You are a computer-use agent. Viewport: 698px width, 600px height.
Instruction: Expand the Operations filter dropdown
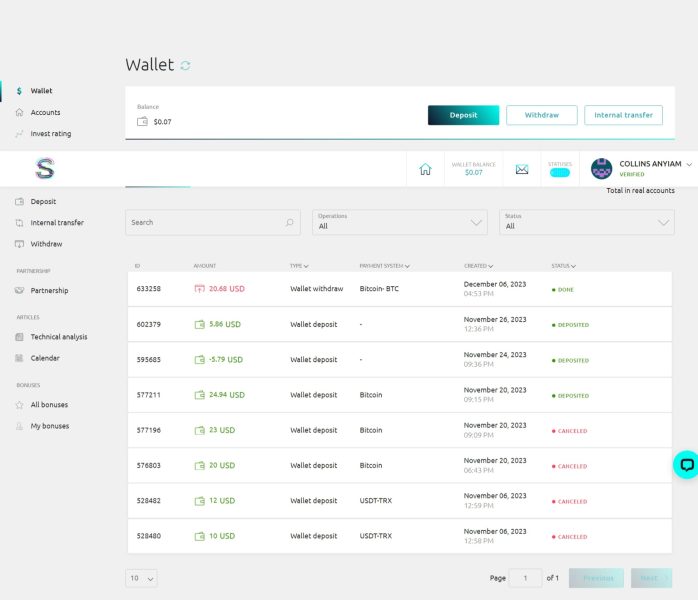pyautogui.click(x=400, y=222)
